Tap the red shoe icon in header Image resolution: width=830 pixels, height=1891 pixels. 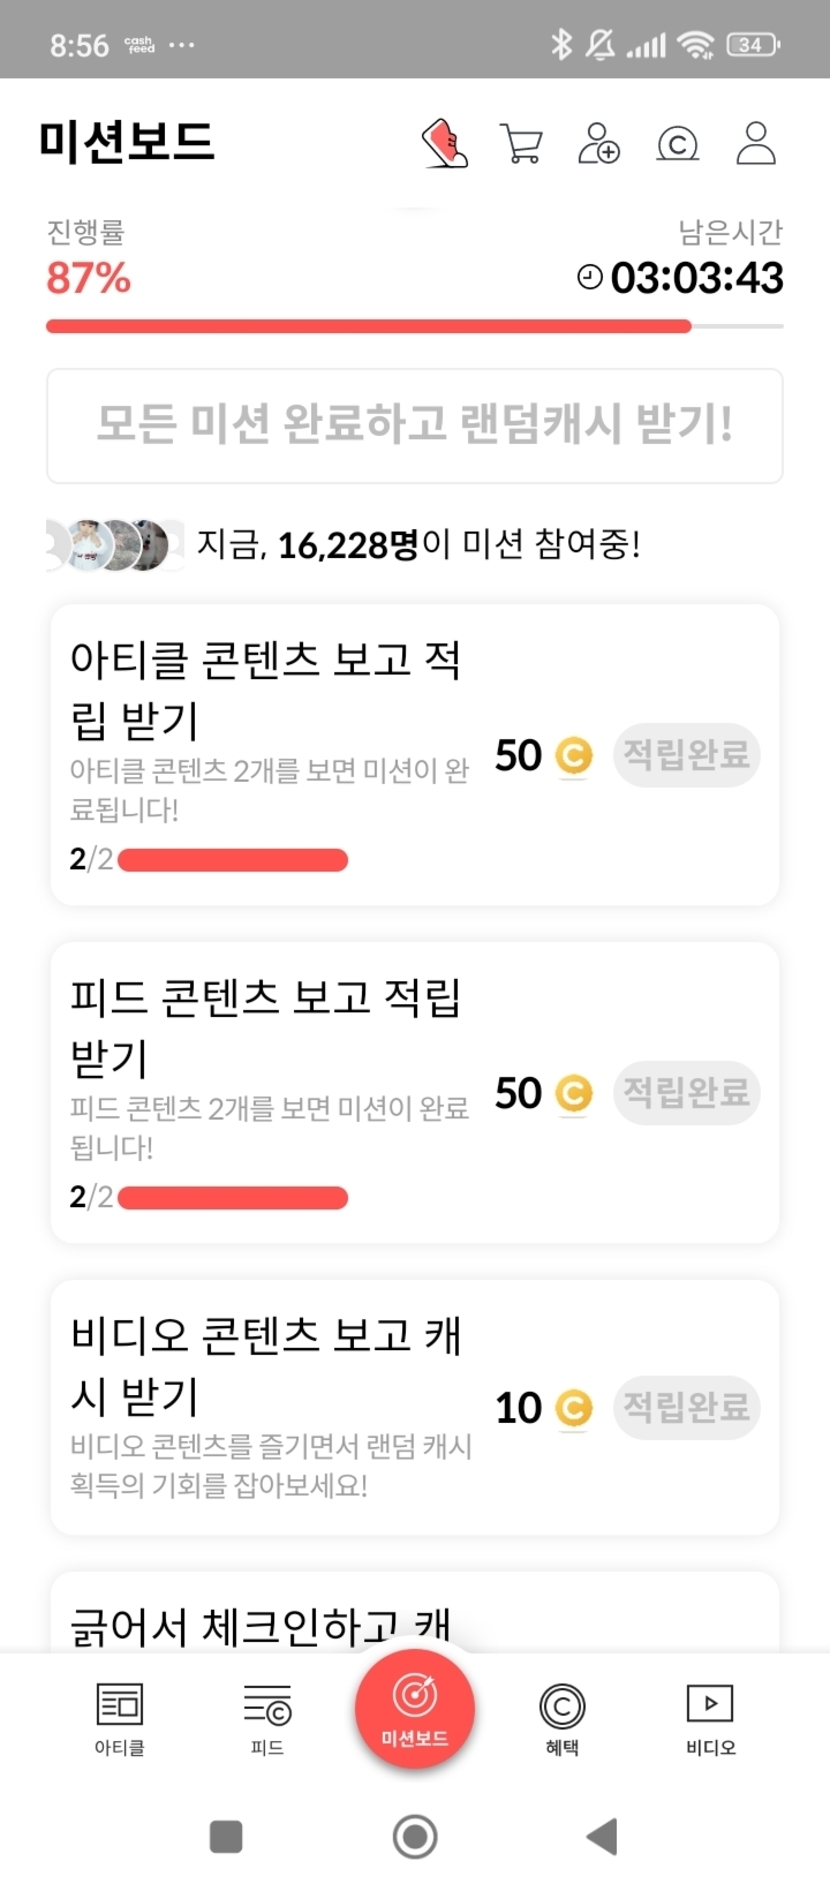pyautogui.click(x=445, y=143)
